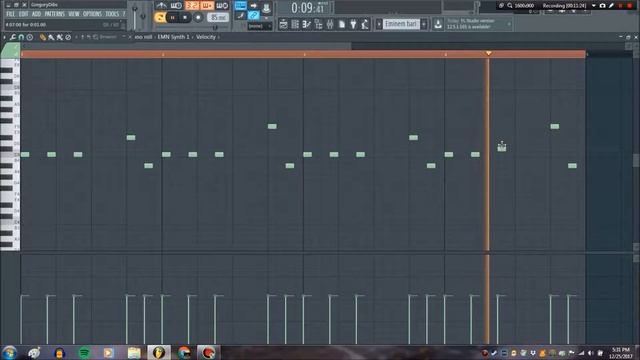Open FL Studio taskbar icon
This screenshot has width=640, height=360.
click(x=159, y=353)
